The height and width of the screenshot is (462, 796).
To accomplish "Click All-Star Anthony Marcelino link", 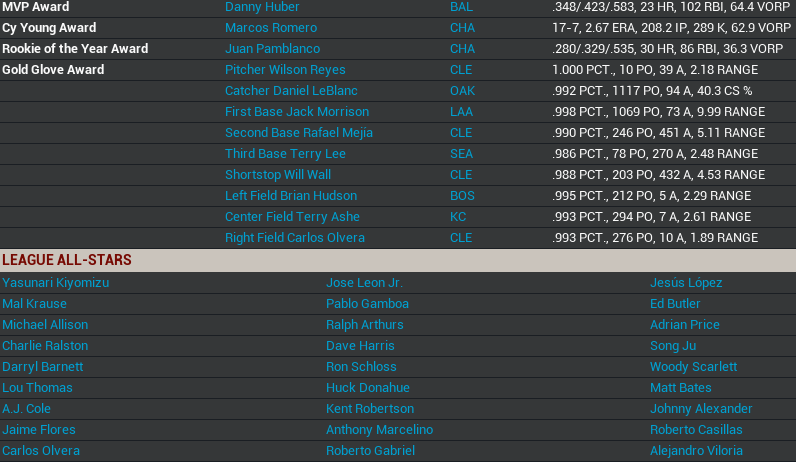I will (379, 430).
